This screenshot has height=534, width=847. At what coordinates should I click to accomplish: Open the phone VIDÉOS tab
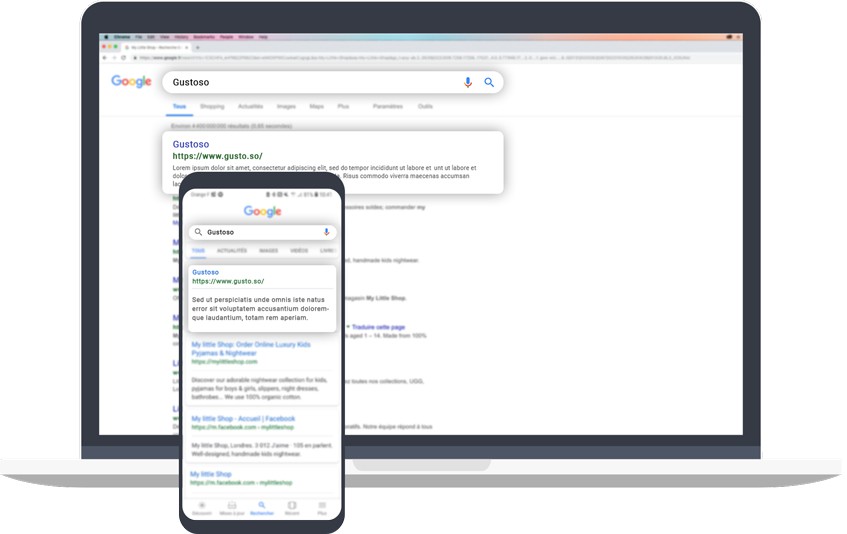tap(299, 251)
